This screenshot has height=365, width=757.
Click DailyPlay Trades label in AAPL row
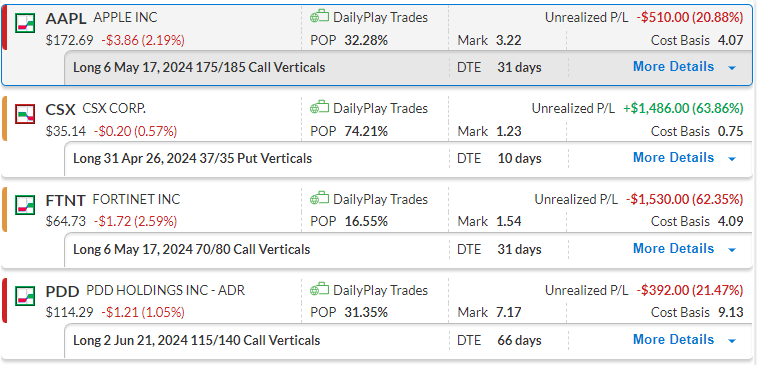[380, 17]
